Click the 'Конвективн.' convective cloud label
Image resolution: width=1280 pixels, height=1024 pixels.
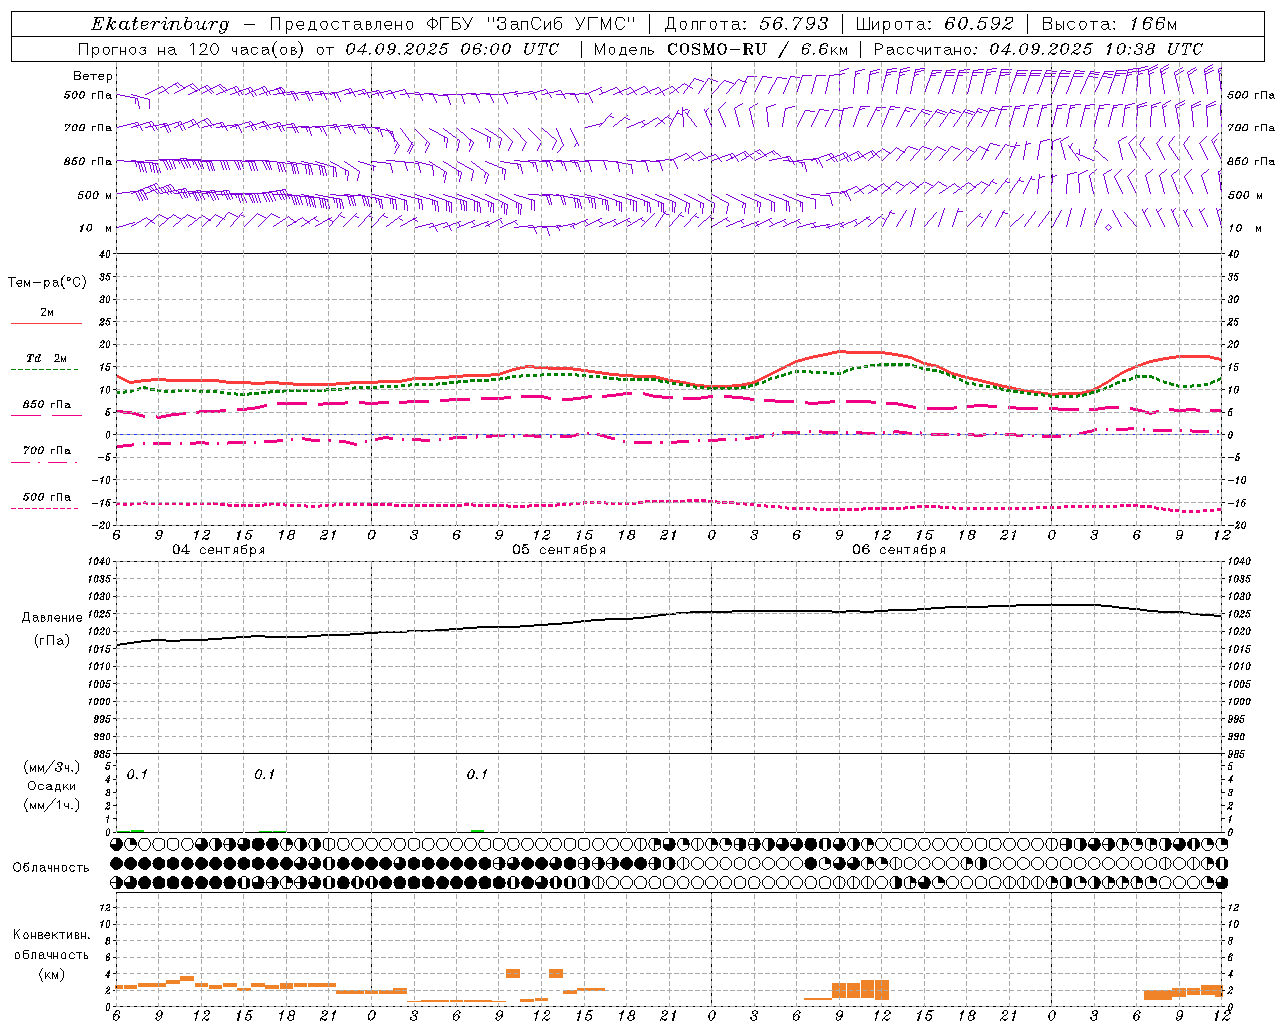(52, 935)
